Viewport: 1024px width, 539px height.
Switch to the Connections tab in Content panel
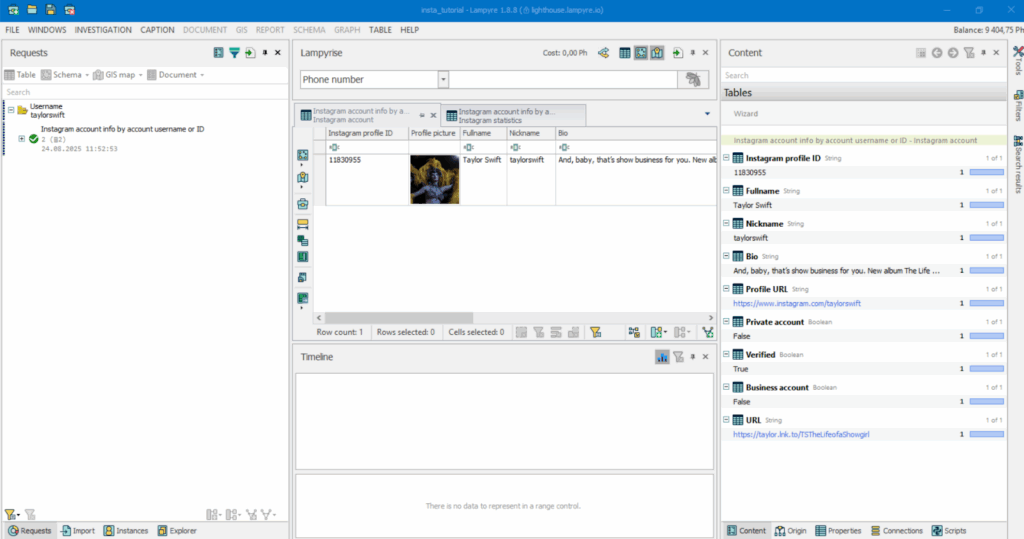coord(897,531)
